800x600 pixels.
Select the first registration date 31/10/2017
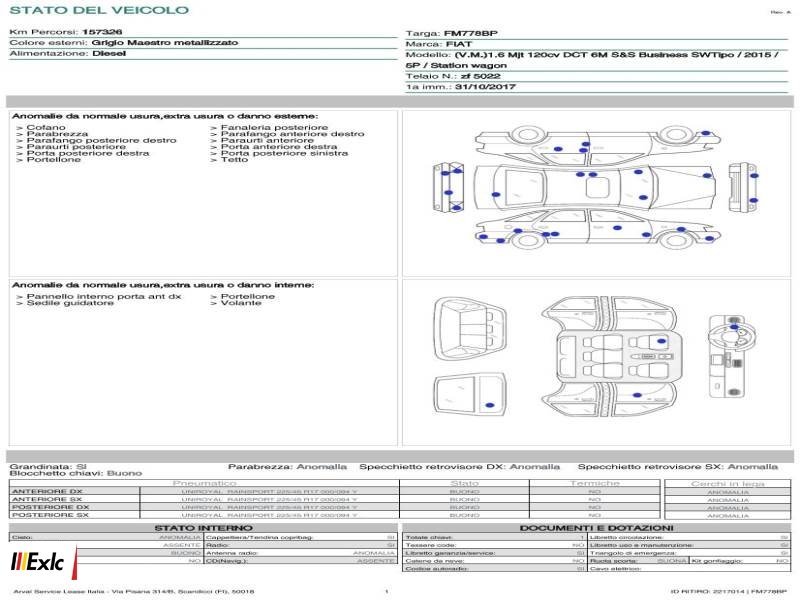[x=485, y=87]
